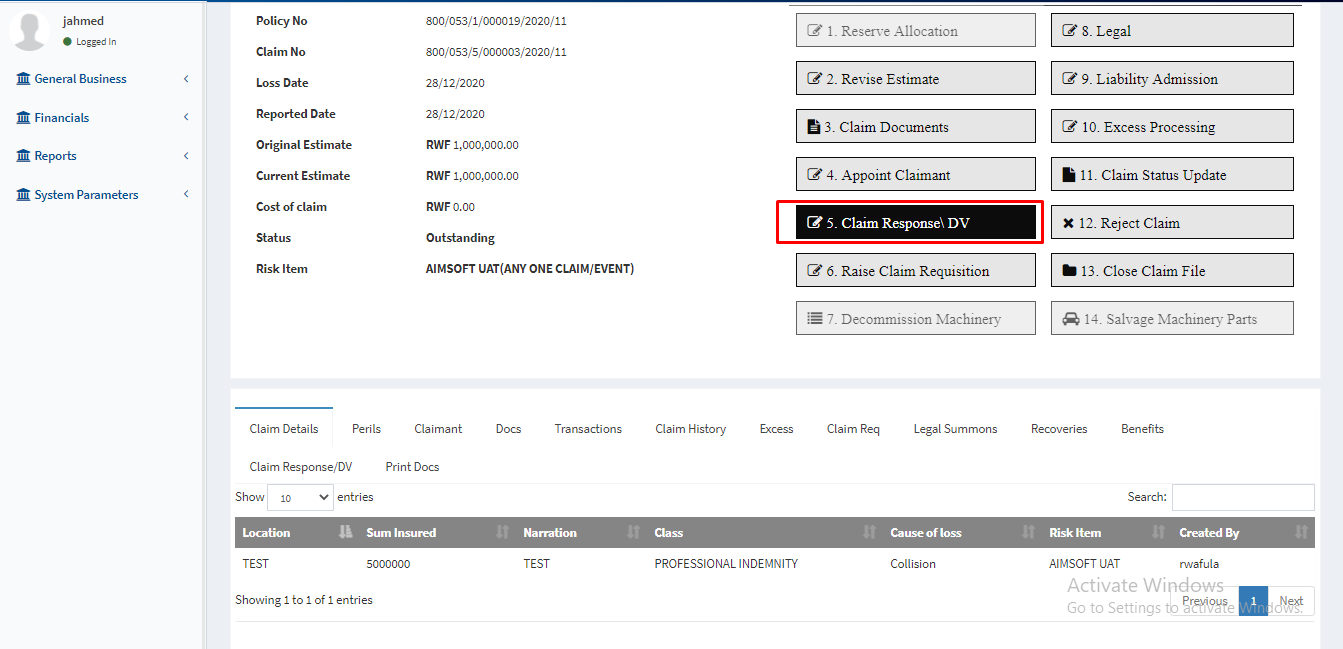The height and width of the screenshot is (649, 1343).
Task: Click the Raise Claim Requisition button
Action: (915, 271)
